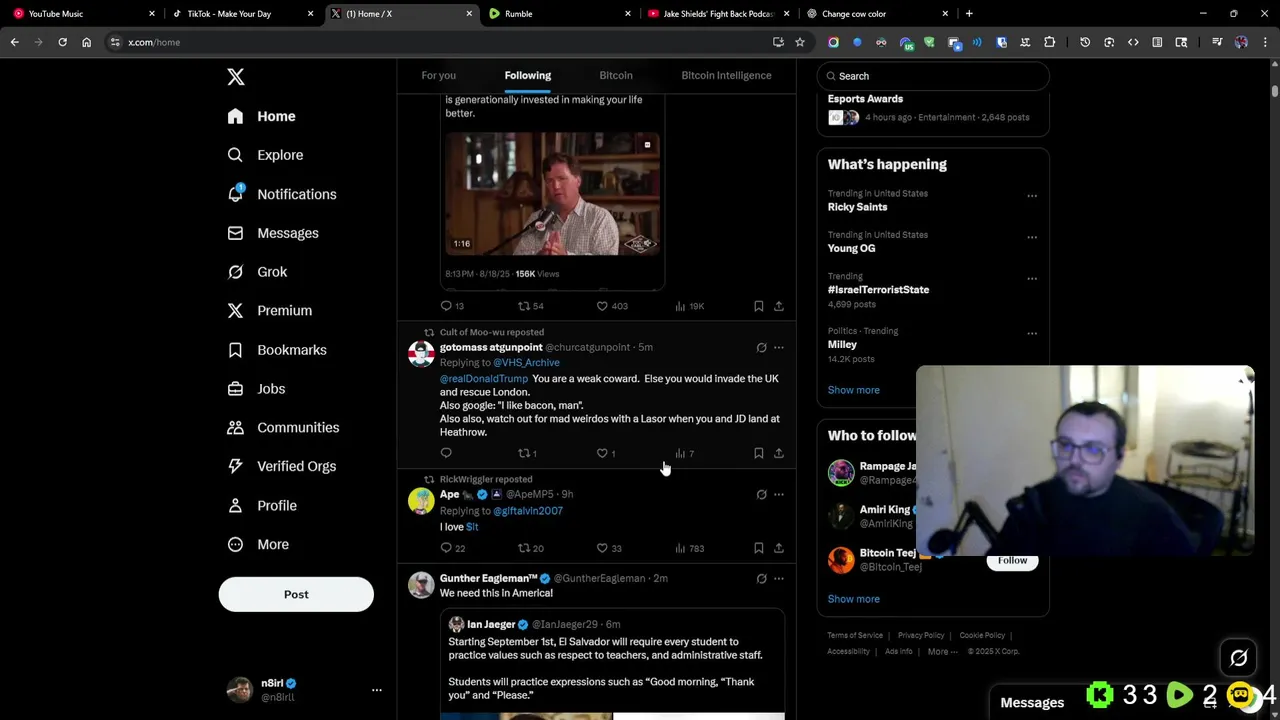This screenshot has height=720, width=1280.
Task: Share the post with 19K views
Action: tap(779, 306)
